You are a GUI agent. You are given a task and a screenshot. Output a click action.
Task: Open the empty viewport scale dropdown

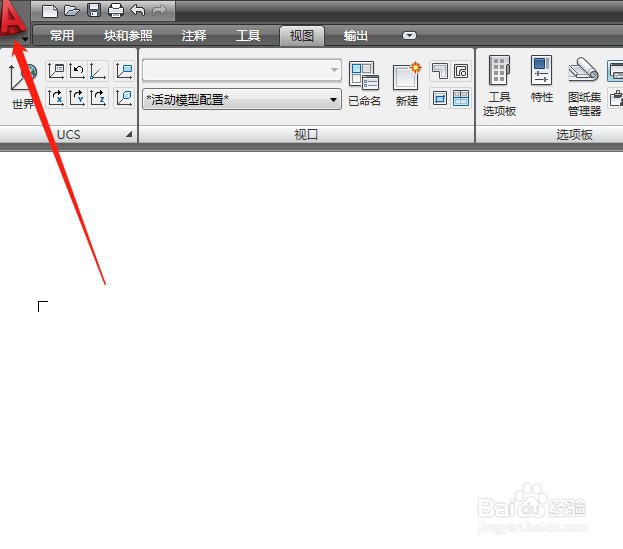coord(242,70)
